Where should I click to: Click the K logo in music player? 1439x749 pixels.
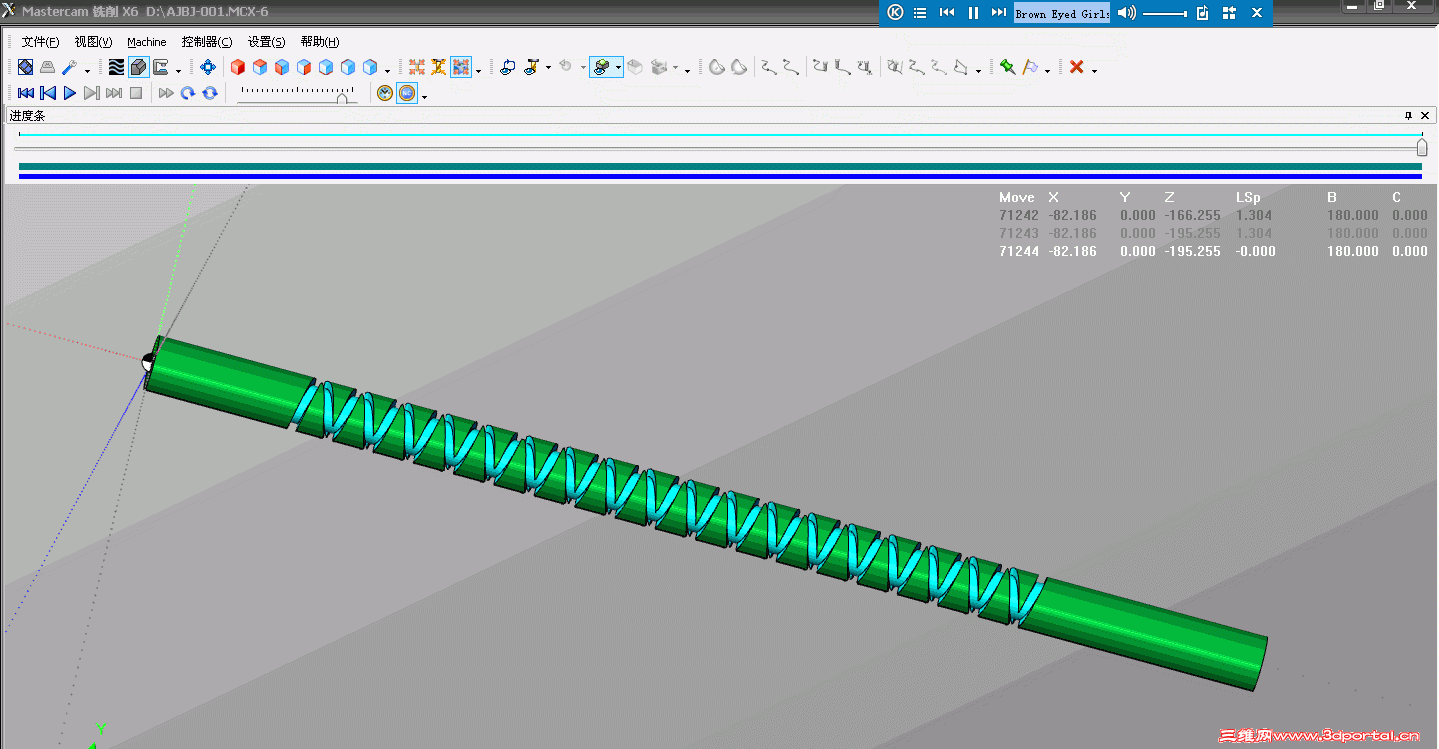[895, 13]
